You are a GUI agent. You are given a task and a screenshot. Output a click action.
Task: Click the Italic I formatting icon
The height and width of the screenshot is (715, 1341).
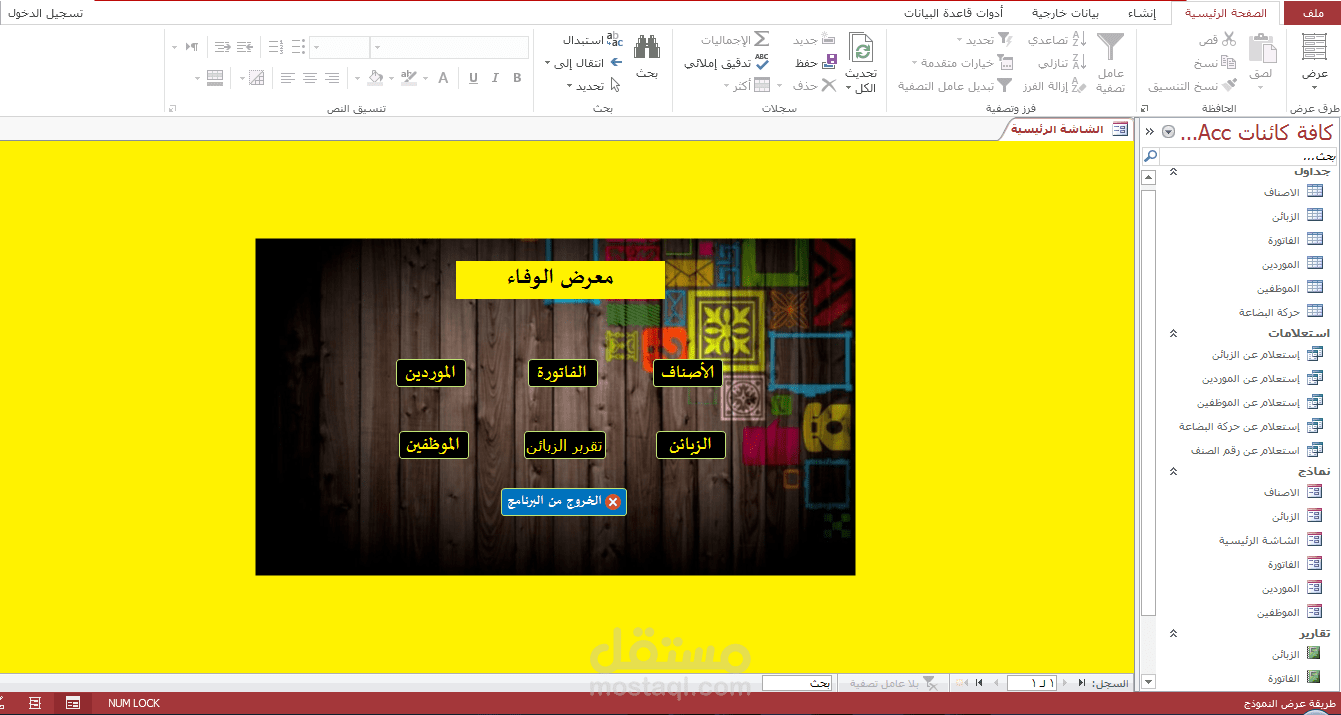[495, 78]
